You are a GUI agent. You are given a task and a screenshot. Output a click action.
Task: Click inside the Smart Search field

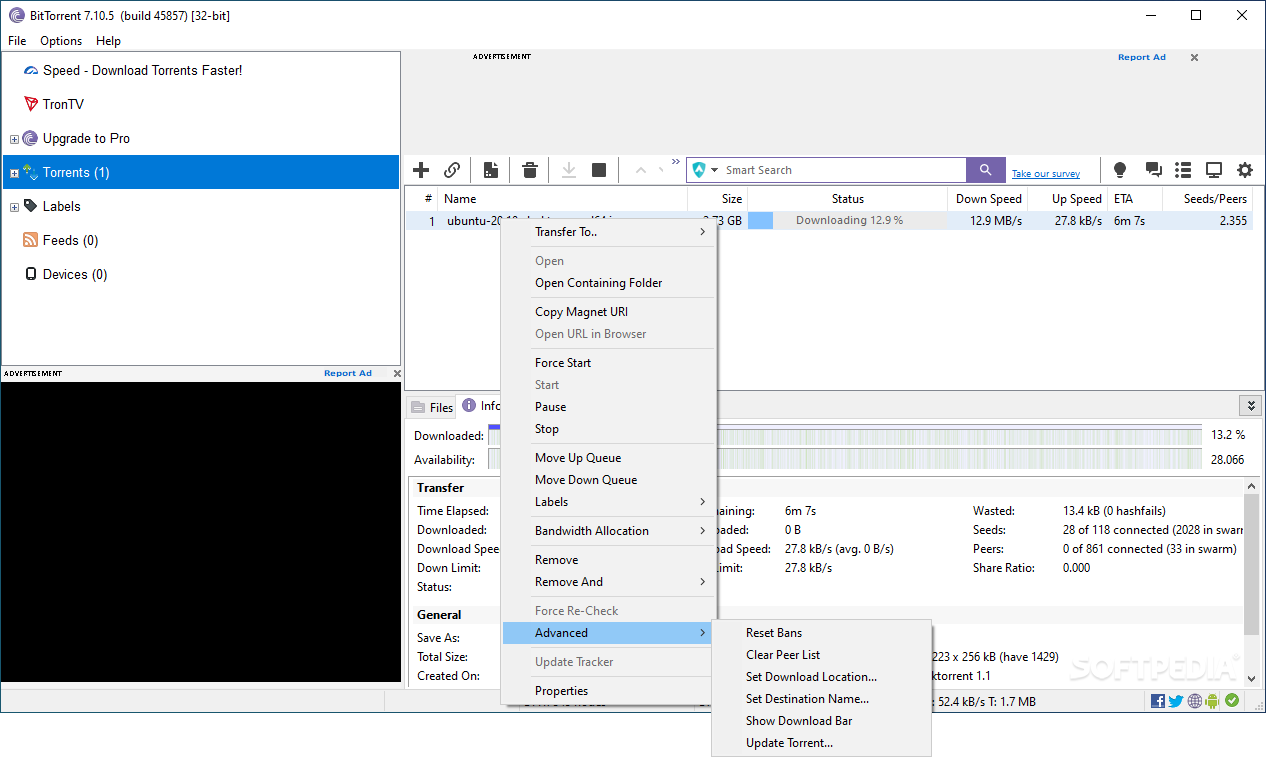844,170
